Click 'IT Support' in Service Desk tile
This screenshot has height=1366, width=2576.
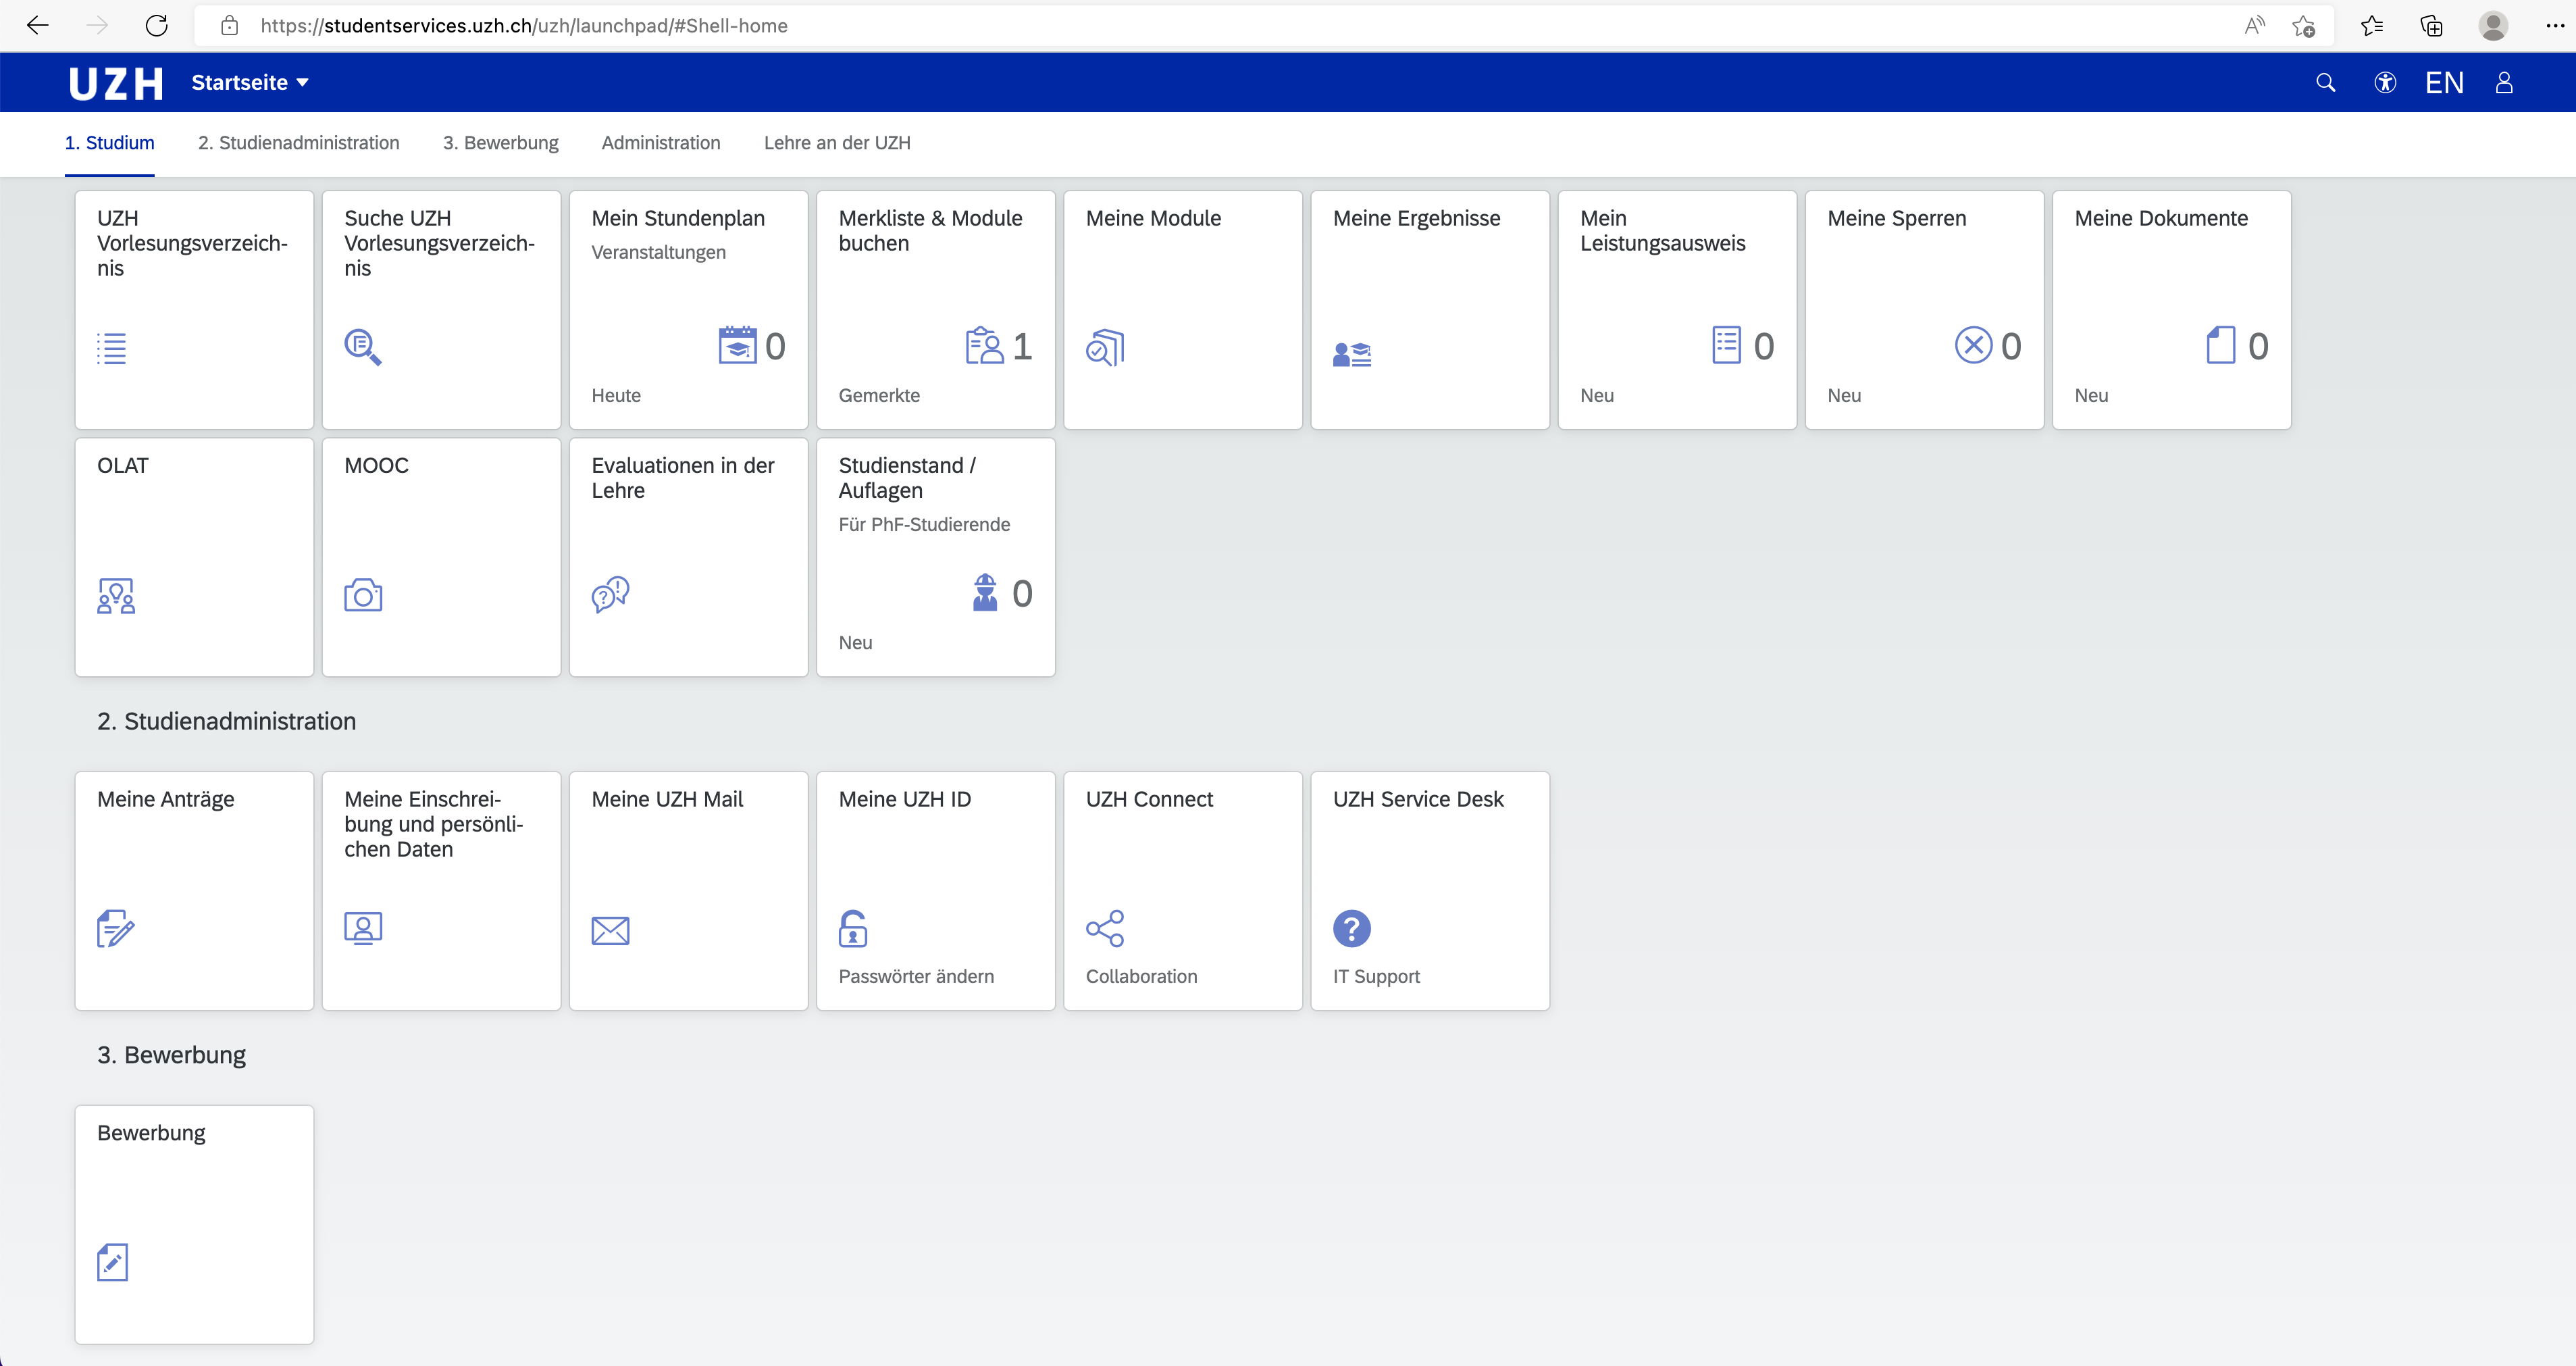pyautogui.click(x=1376, y=976)
